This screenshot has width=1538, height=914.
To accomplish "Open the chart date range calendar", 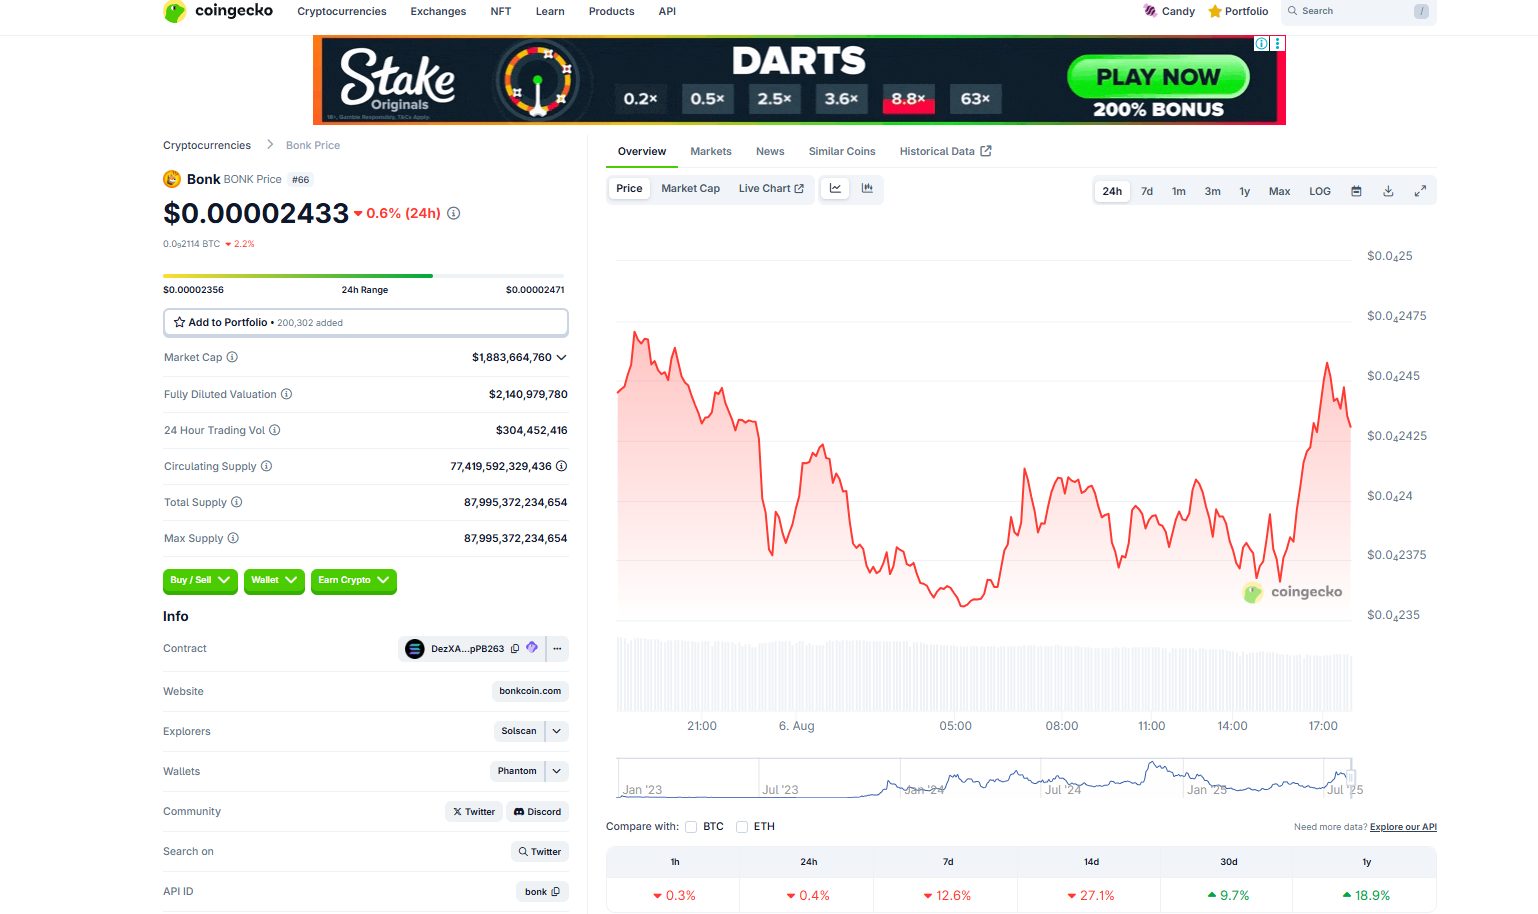I will (x=1356, y=191).
